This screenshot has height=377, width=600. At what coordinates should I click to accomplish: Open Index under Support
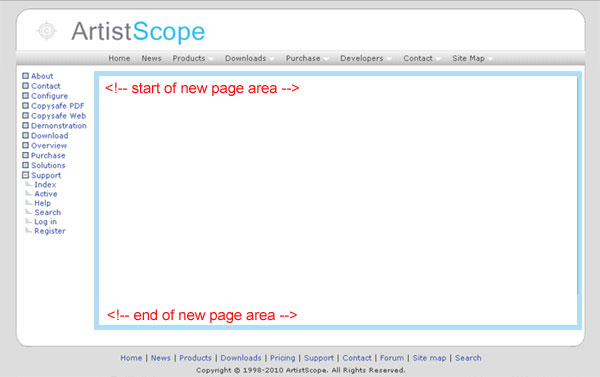coord(45,184)
